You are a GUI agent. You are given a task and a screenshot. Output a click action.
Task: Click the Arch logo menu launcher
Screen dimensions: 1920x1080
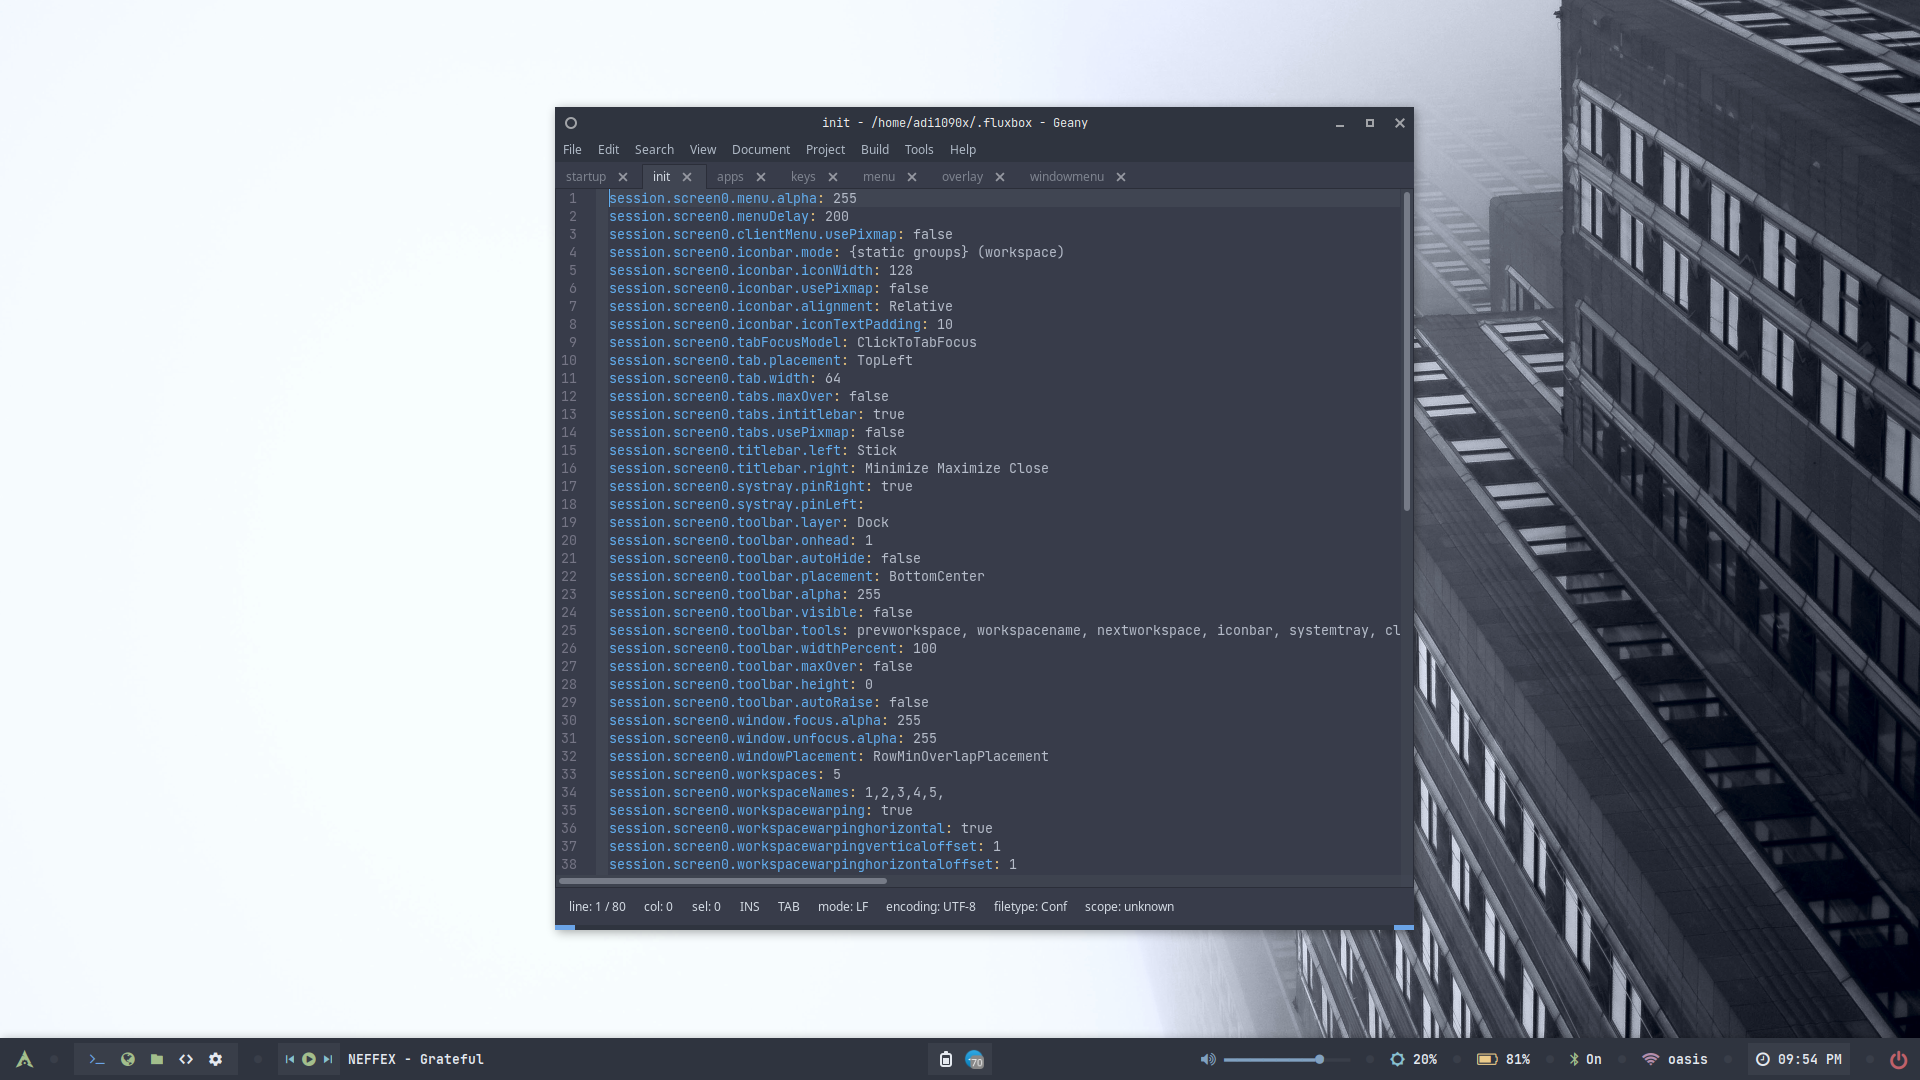(x=25, y=1059)
